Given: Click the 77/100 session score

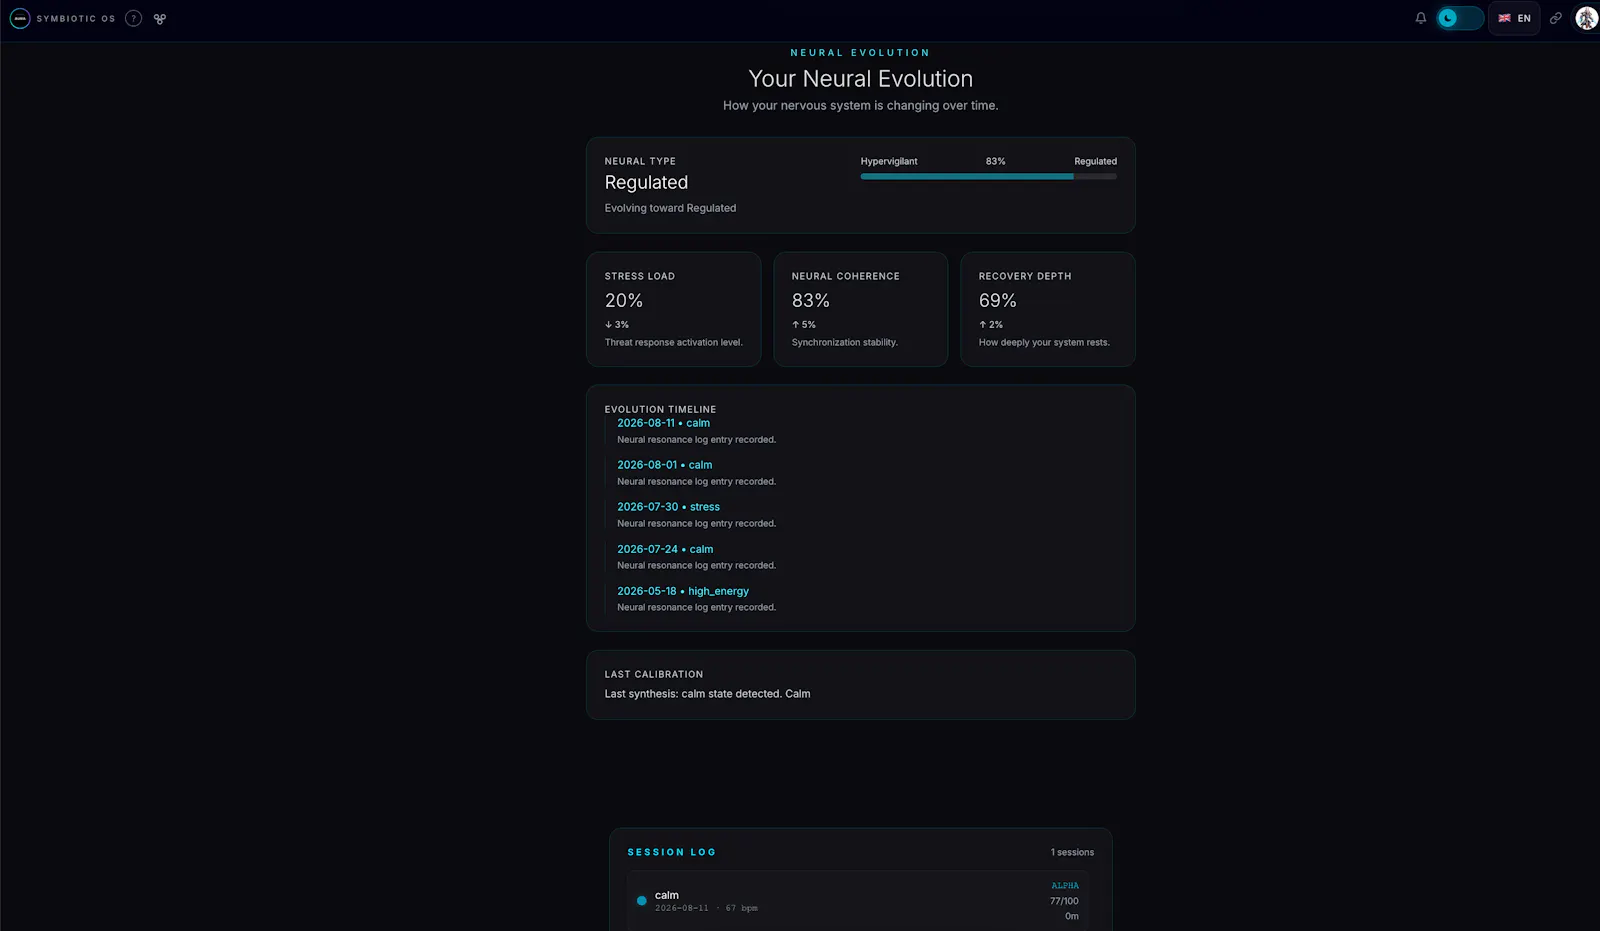Looking at the screenshot, I should coord(1064,901).
